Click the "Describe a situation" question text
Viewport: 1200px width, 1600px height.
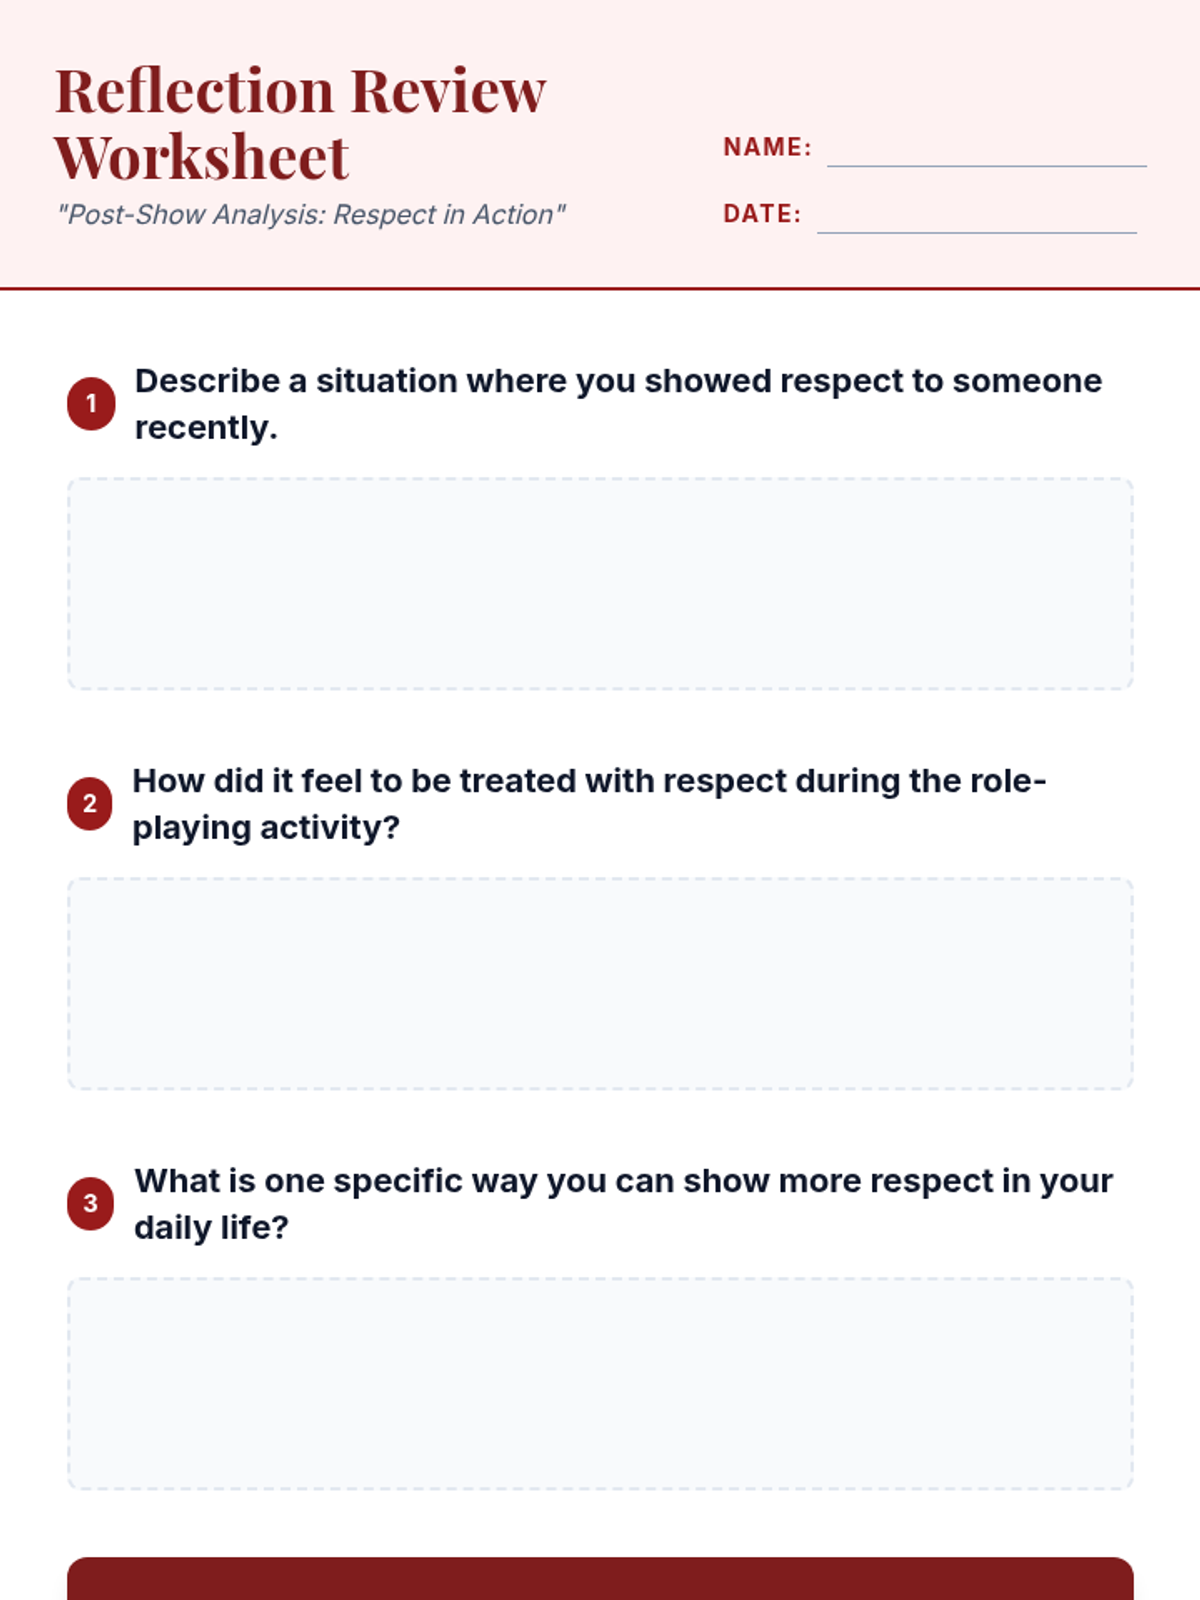click(x=618, y=404)
